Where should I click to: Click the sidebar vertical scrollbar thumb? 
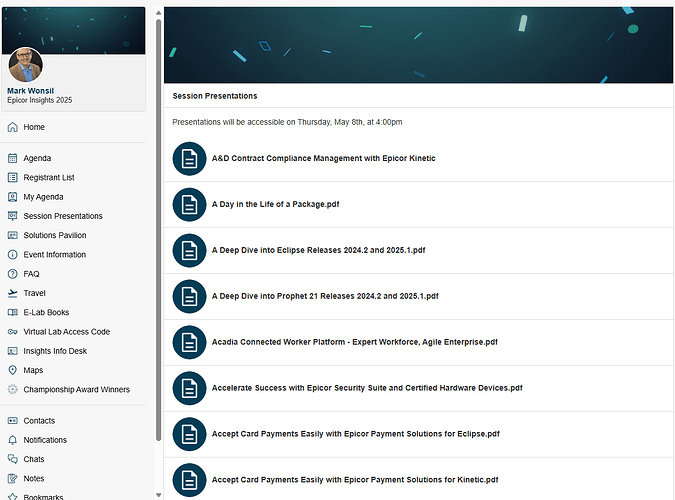point(158,230)
